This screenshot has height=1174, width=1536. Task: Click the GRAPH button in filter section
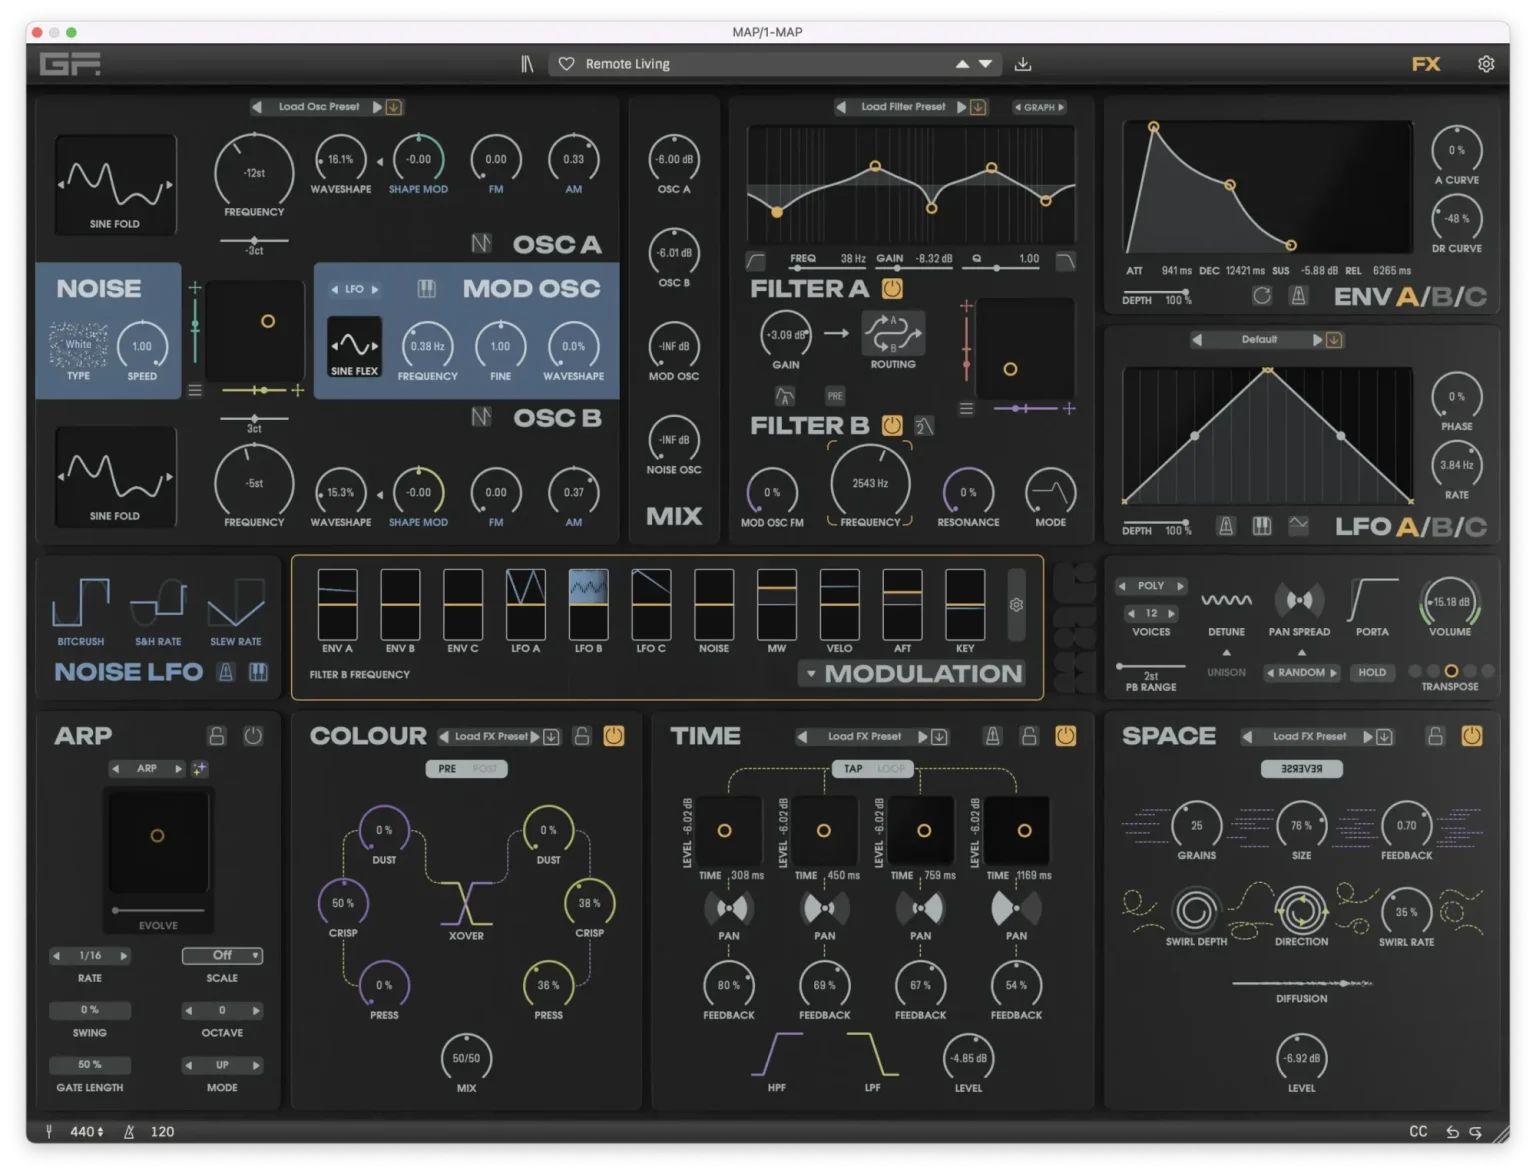point(1039,107)
